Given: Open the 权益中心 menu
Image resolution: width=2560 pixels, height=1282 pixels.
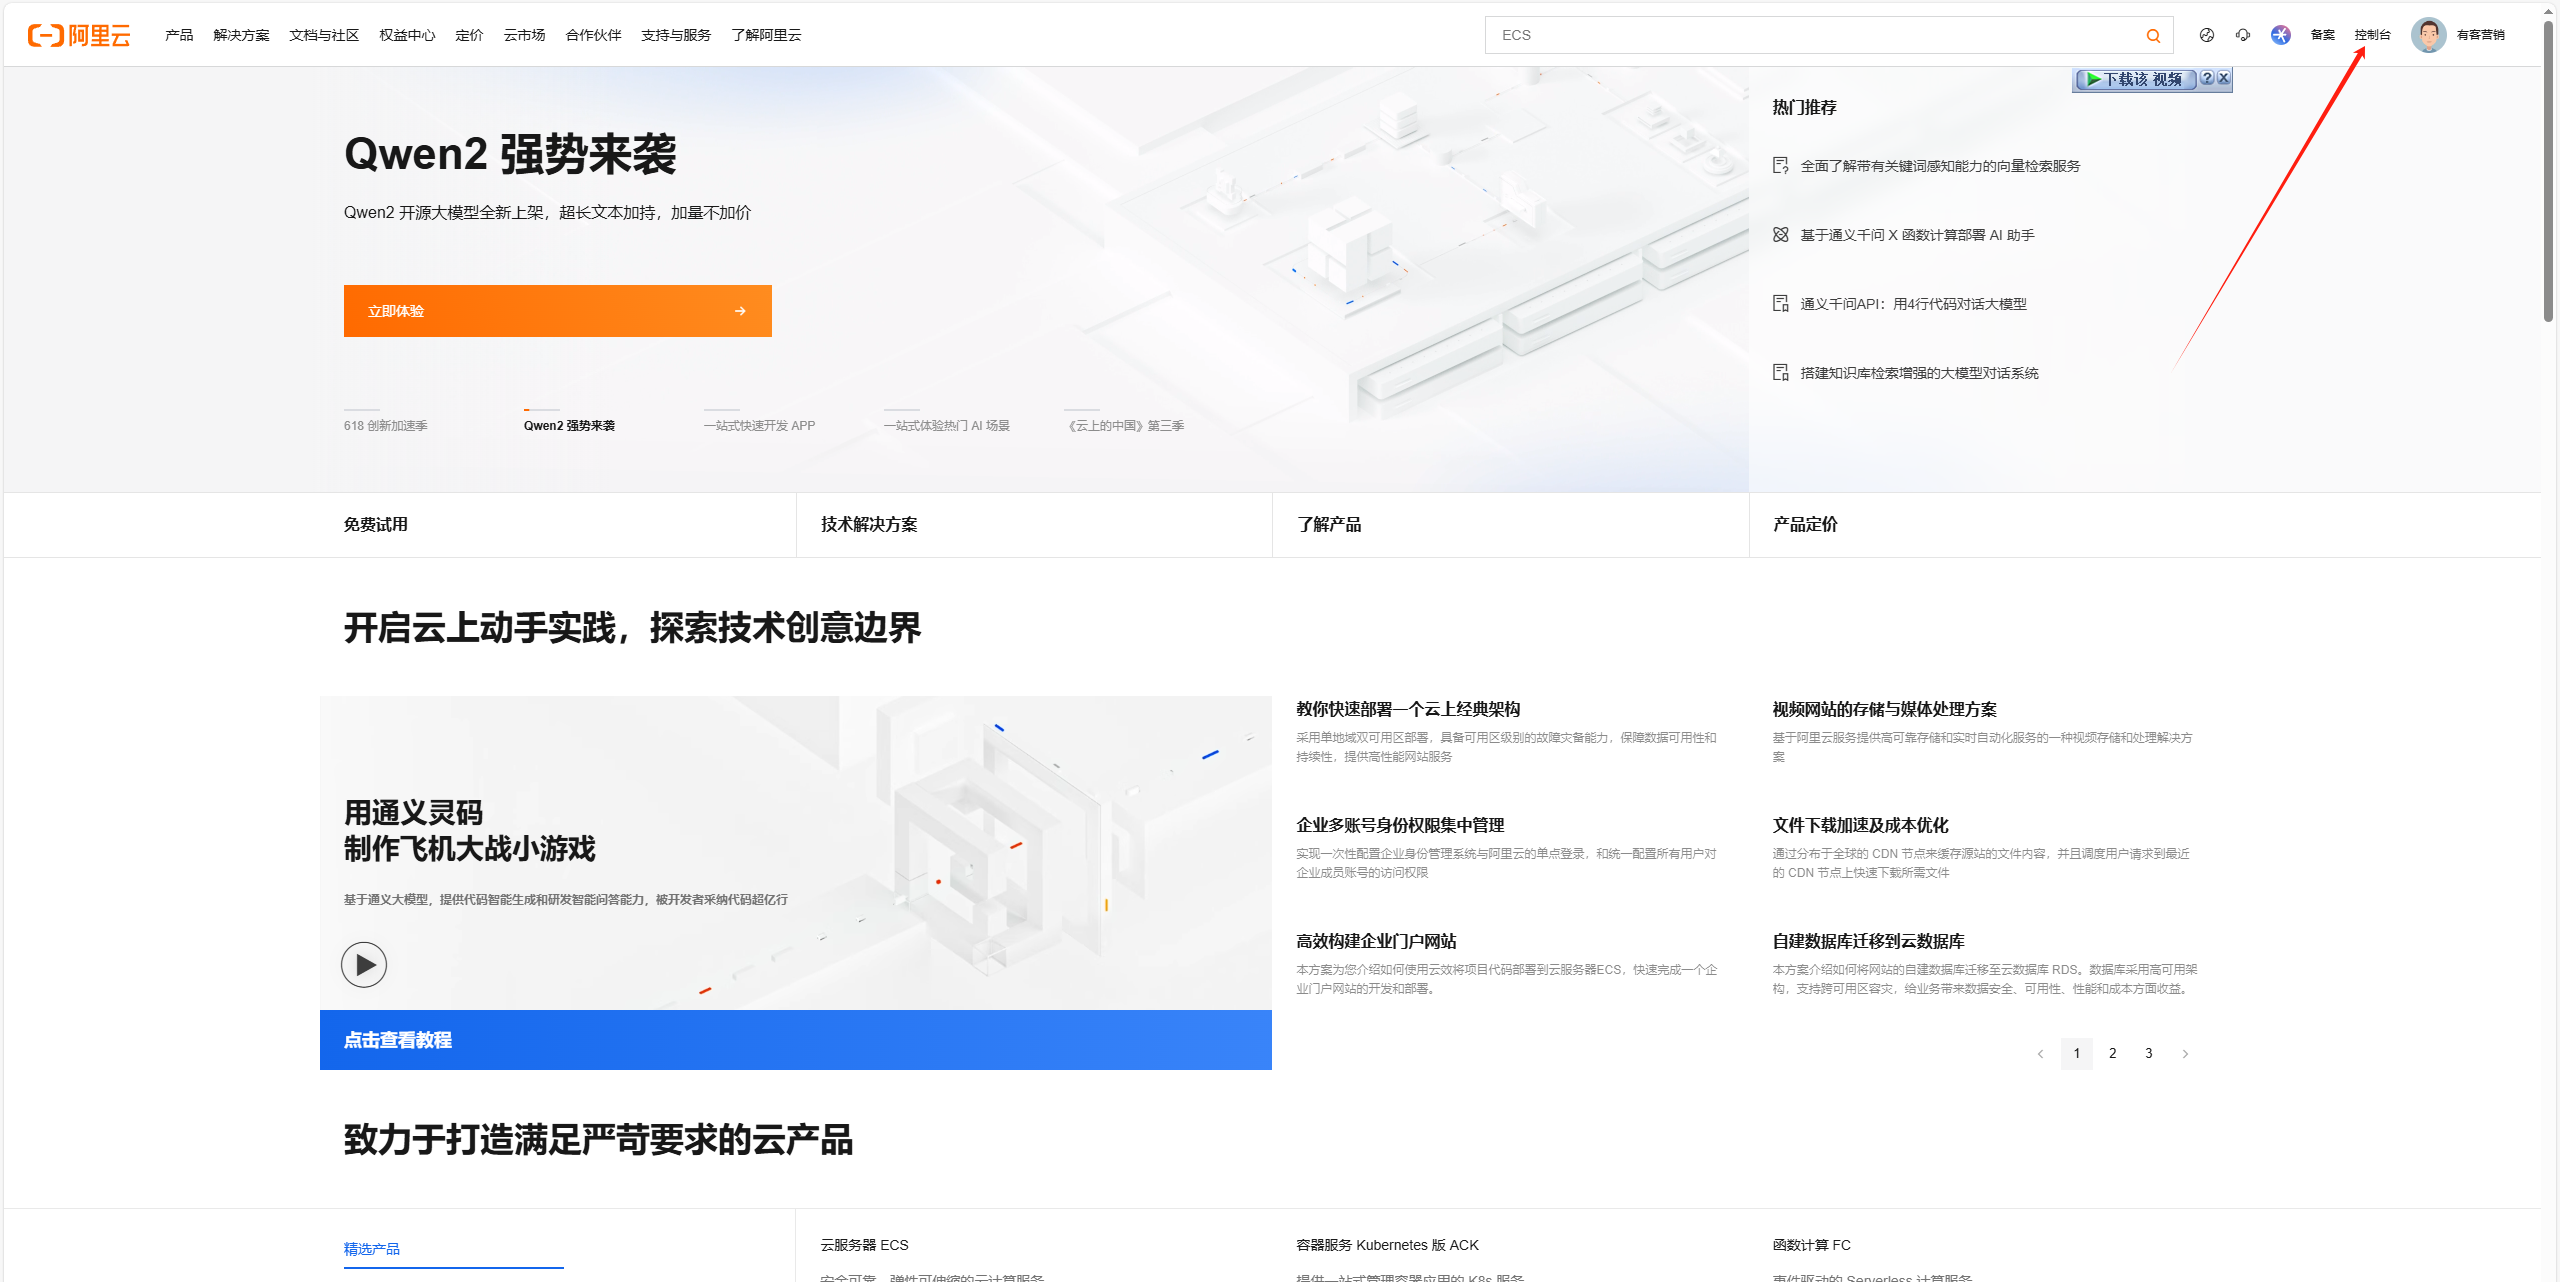Looking at the screenshot, I should pos(407,35).
